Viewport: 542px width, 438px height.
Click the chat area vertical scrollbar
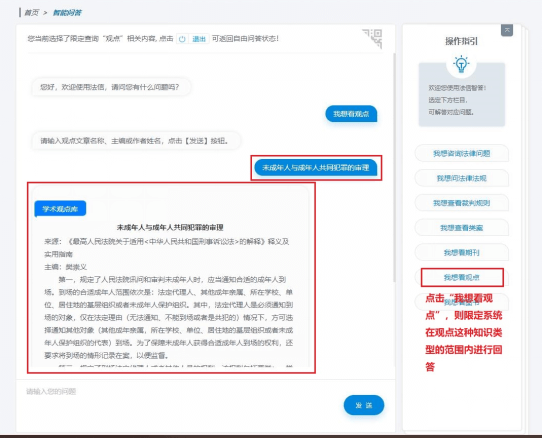[x=394, y=168]
